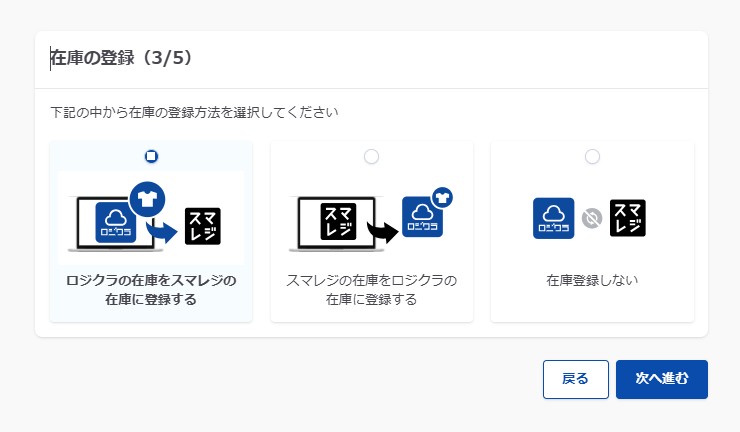Click the grey no-sync icon

(592, 219)
